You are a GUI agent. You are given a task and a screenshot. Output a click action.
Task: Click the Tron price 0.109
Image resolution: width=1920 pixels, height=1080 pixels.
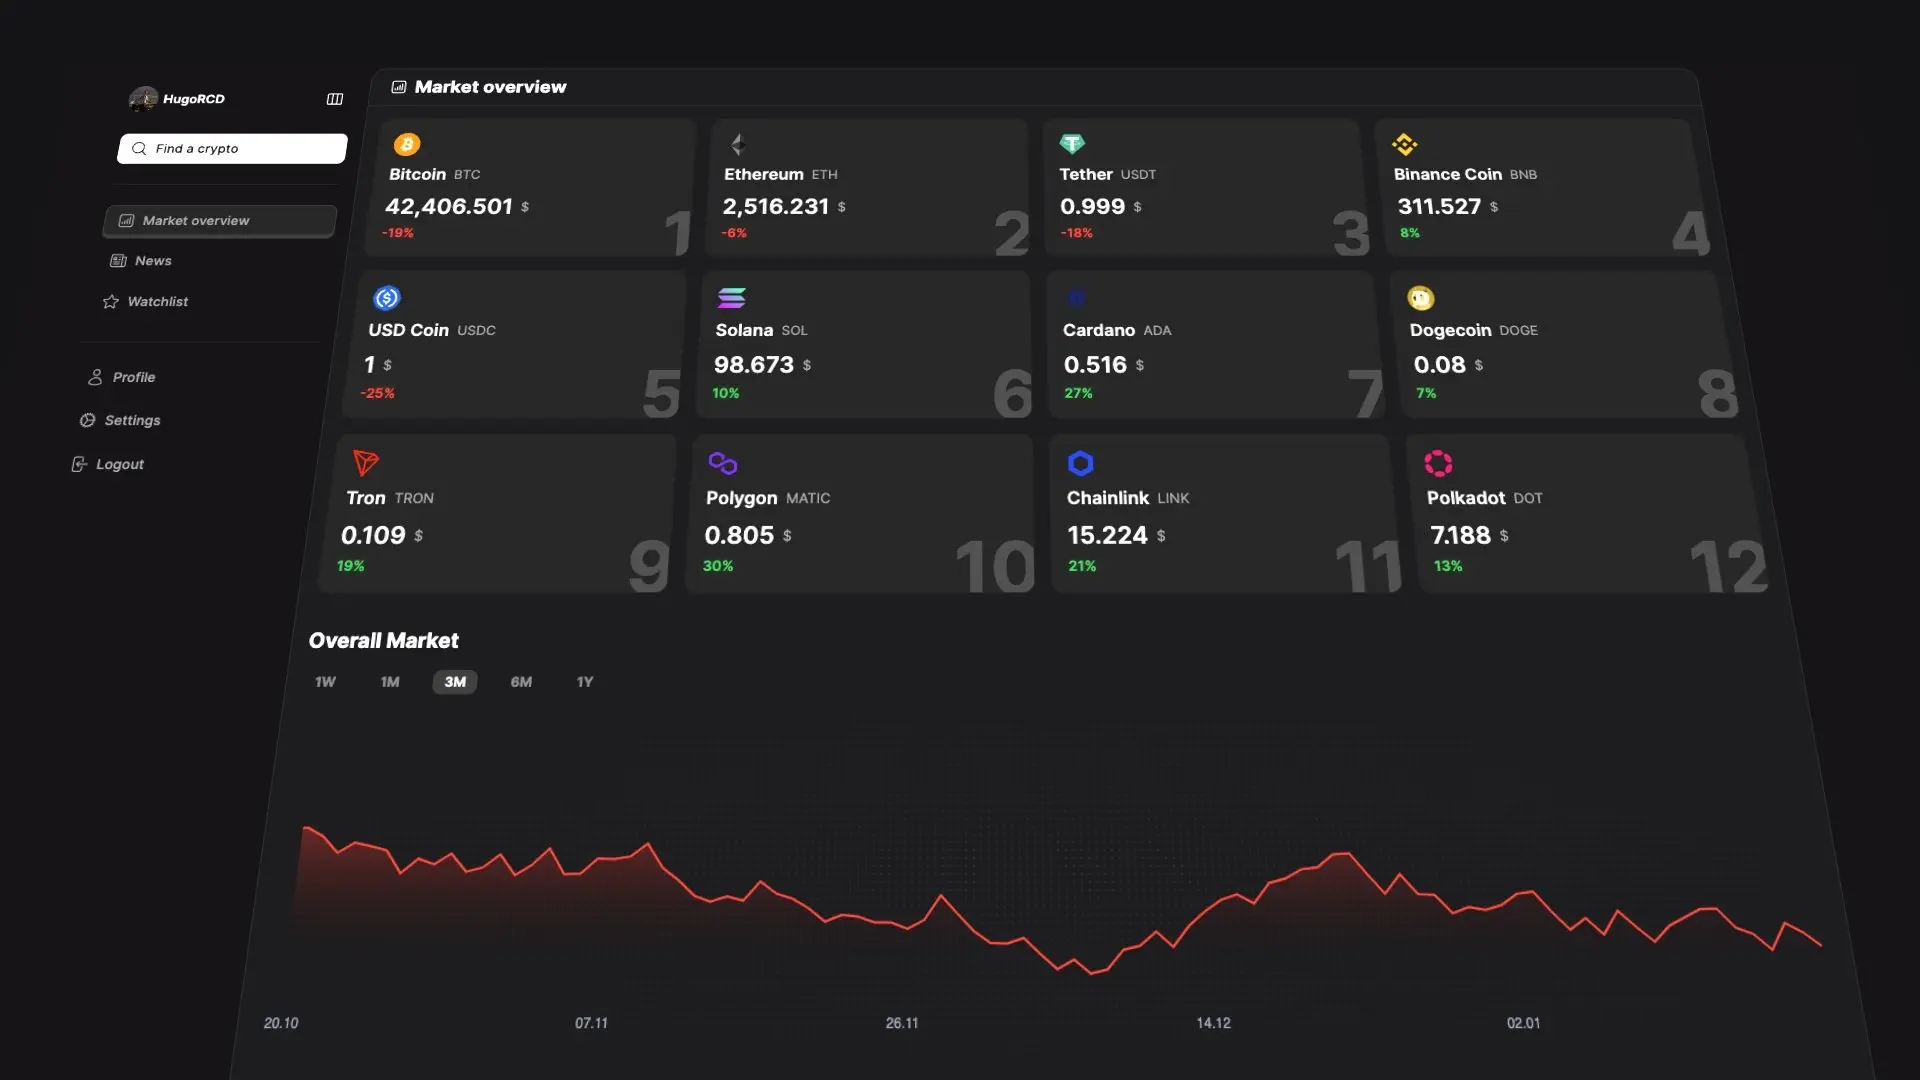[373, 536]
